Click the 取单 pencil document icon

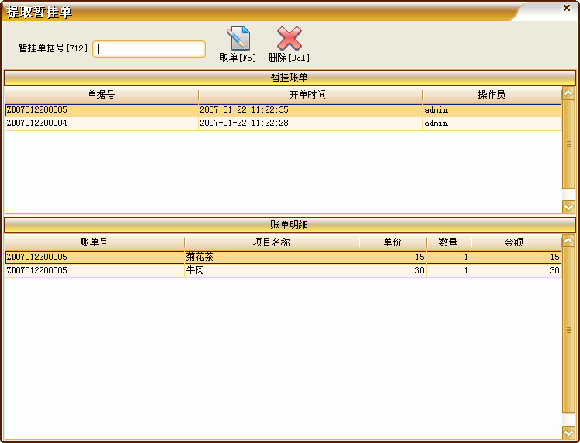click(238, 38)
